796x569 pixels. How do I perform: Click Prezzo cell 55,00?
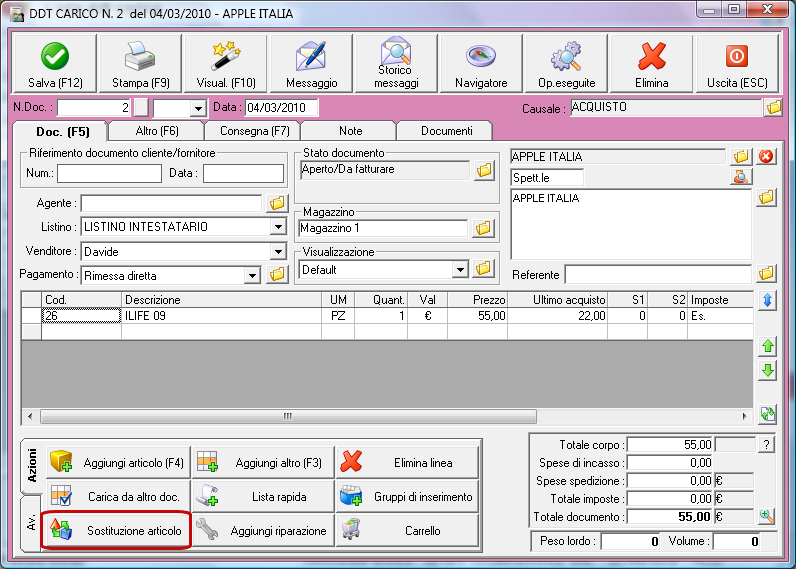(x=477, y=316)
